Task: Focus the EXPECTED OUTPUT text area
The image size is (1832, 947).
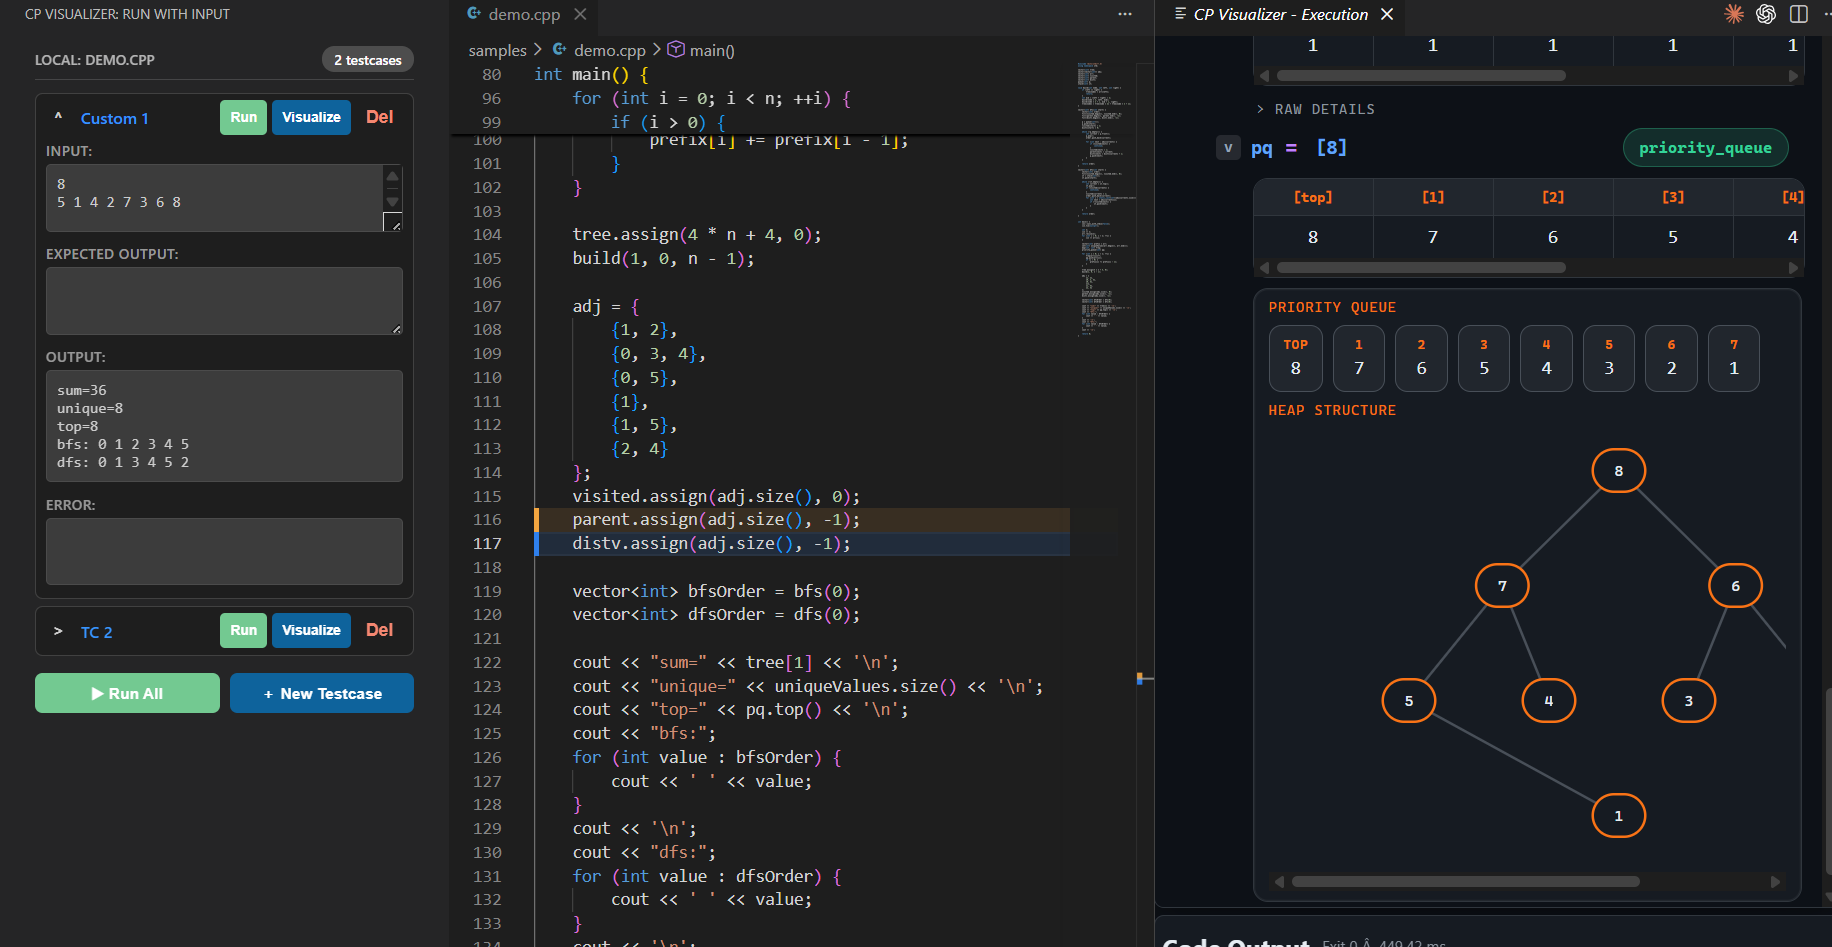Action: (224, 301)
